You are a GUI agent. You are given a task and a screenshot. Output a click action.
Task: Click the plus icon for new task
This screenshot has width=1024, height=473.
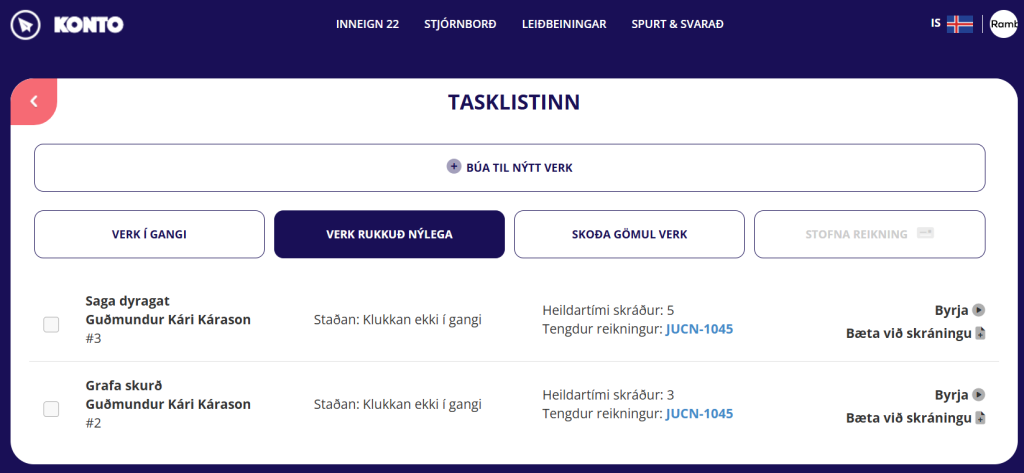tap(454, 167)
